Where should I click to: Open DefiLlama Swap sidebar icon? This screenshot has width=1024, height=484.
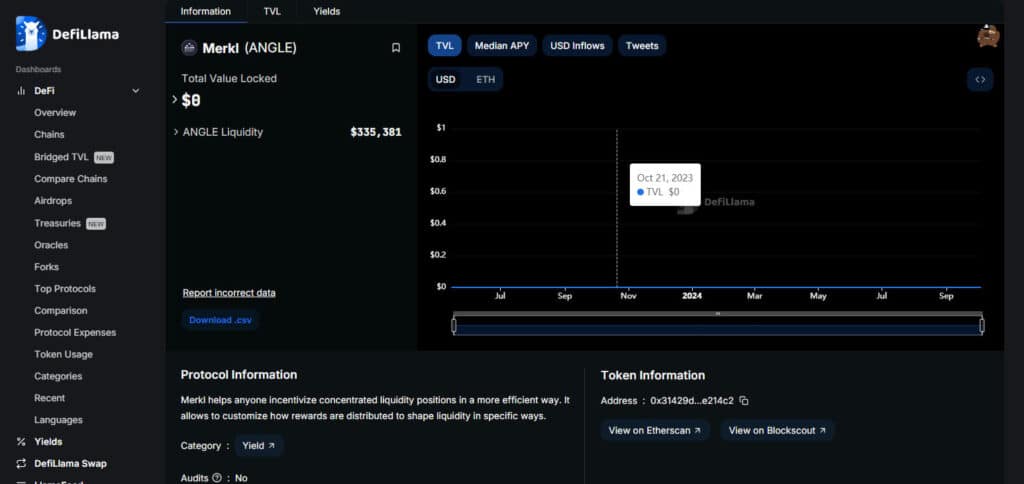pyautogui.click(x=21, y=463)
